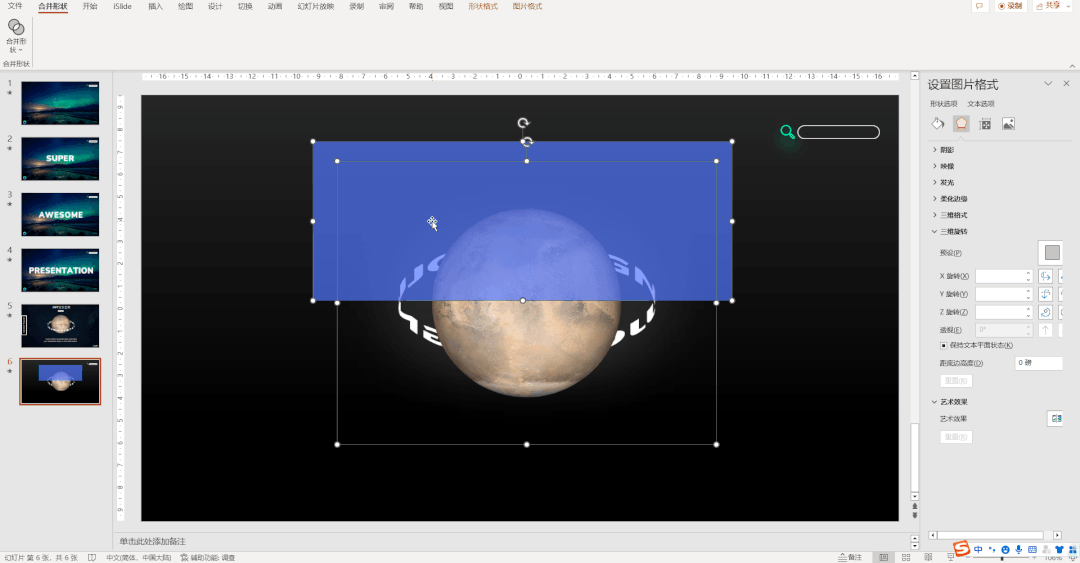Select the Effects pentagon icon
1080x563 pixels.
click(x=961, y=123)
